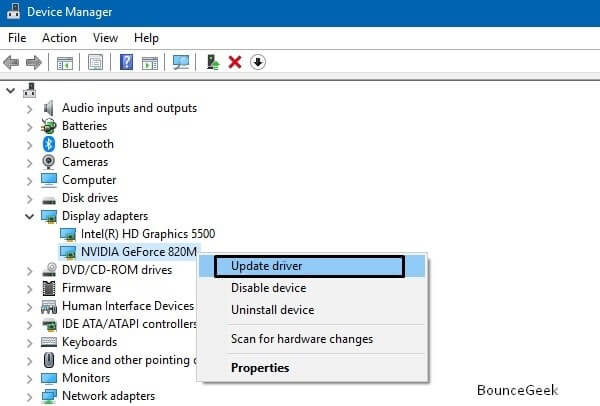Open Properties from the context menu
This screenshot has width=600, height=406.
click(312, 368)
